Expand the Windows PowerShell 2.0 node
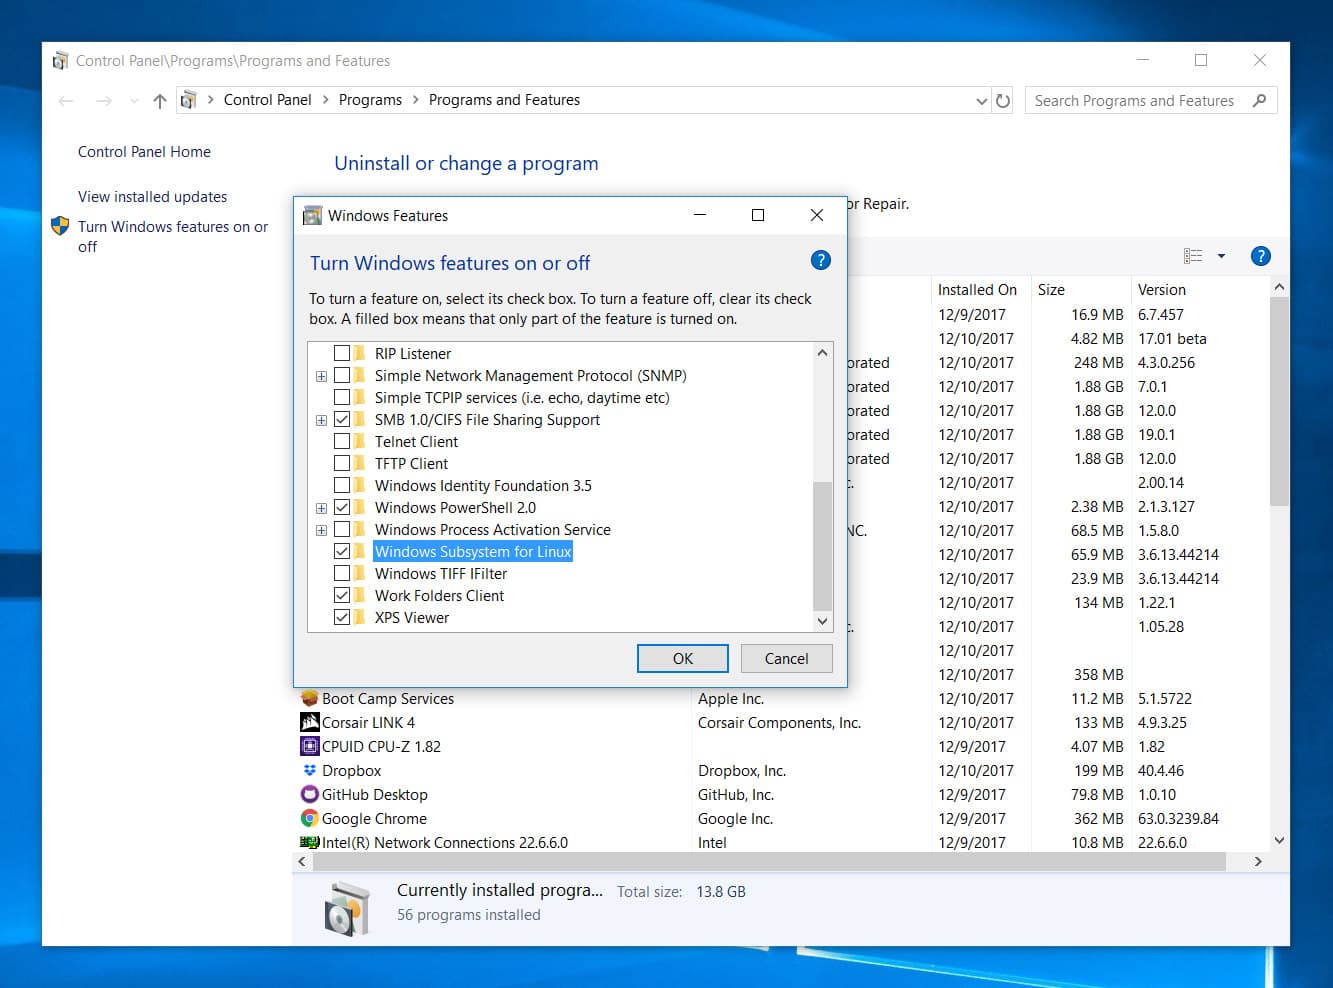This screenshot has width=1333, height=988. tap(321, 508)
